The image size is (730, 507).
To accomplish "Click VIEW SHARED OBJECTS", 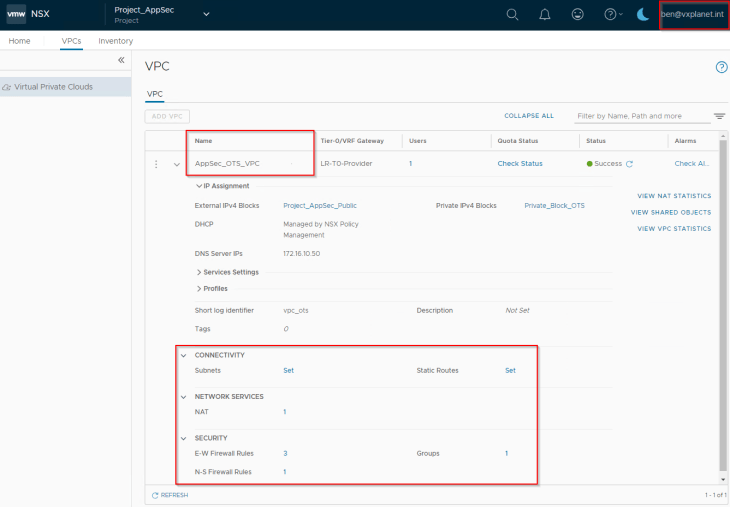I will click(671, 212).
